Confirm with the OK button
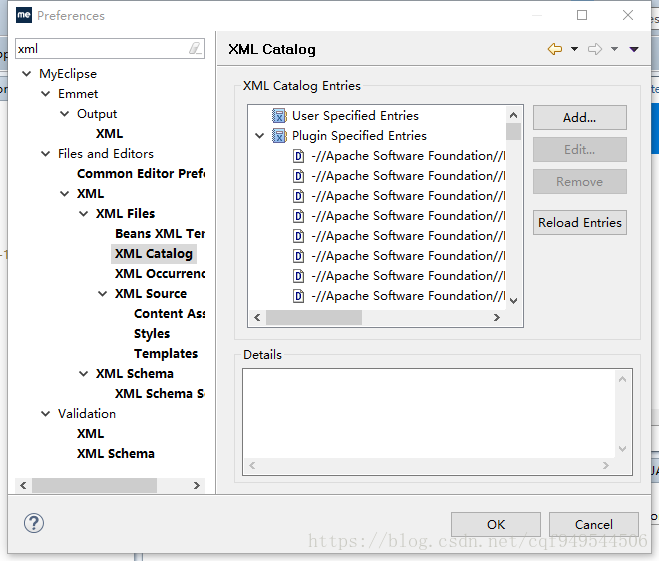 coord(496,524)
